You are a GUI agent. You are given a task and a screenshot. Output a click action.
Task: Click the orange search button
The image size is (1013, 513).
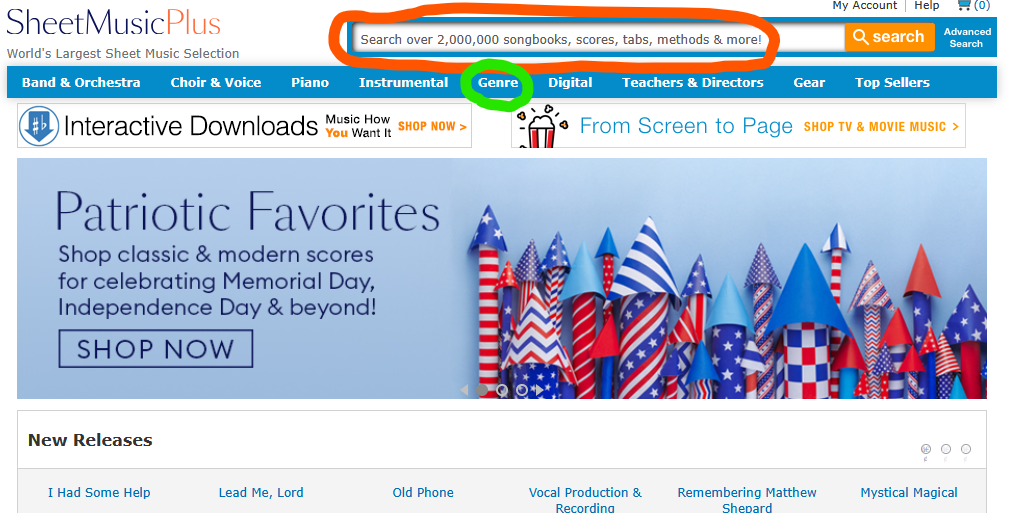(x=890, y=37)
